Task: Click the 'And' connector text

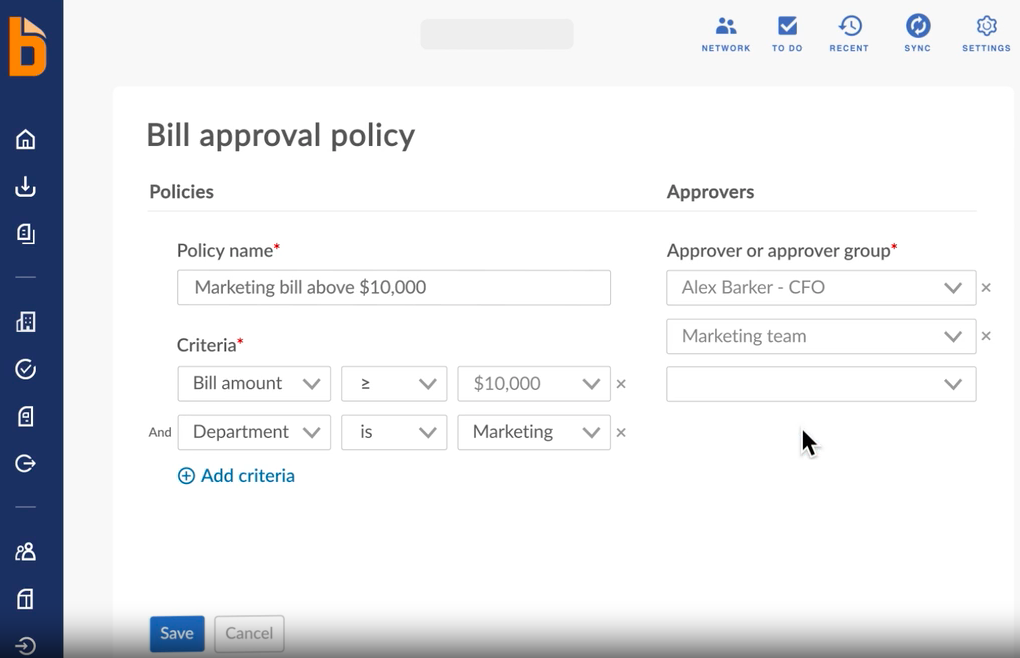Action: pyautogui.click(x=160, y=432)
